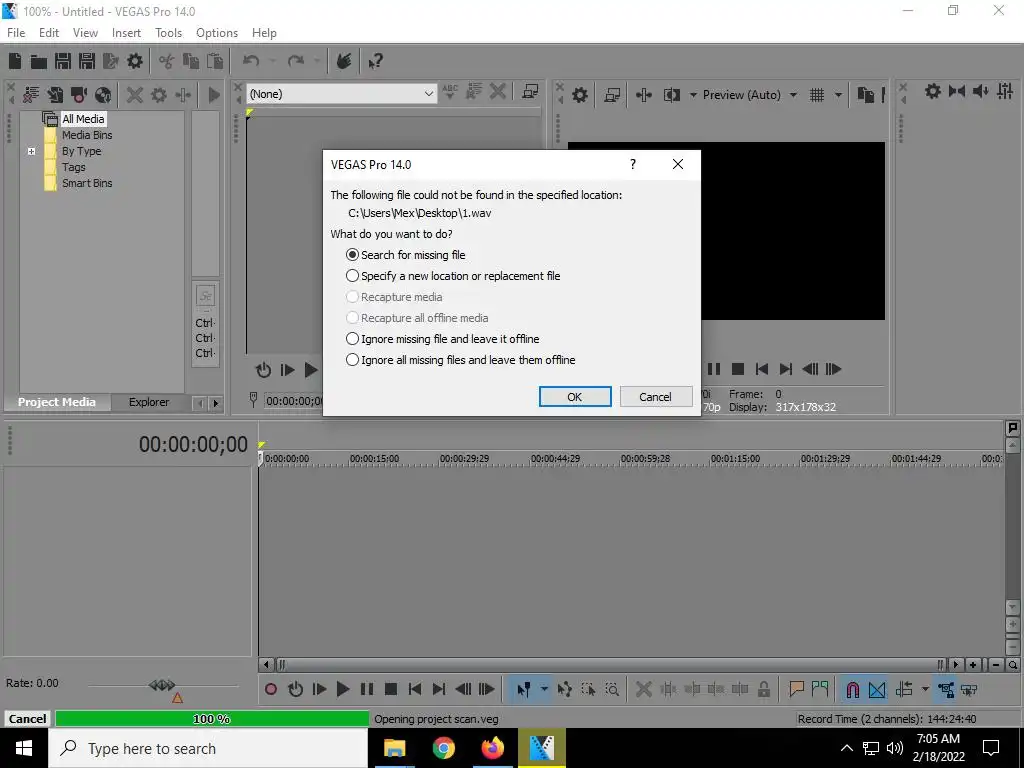
Task: Open the Auto Ripple dropdown arrow
Action: coord(925,689)
